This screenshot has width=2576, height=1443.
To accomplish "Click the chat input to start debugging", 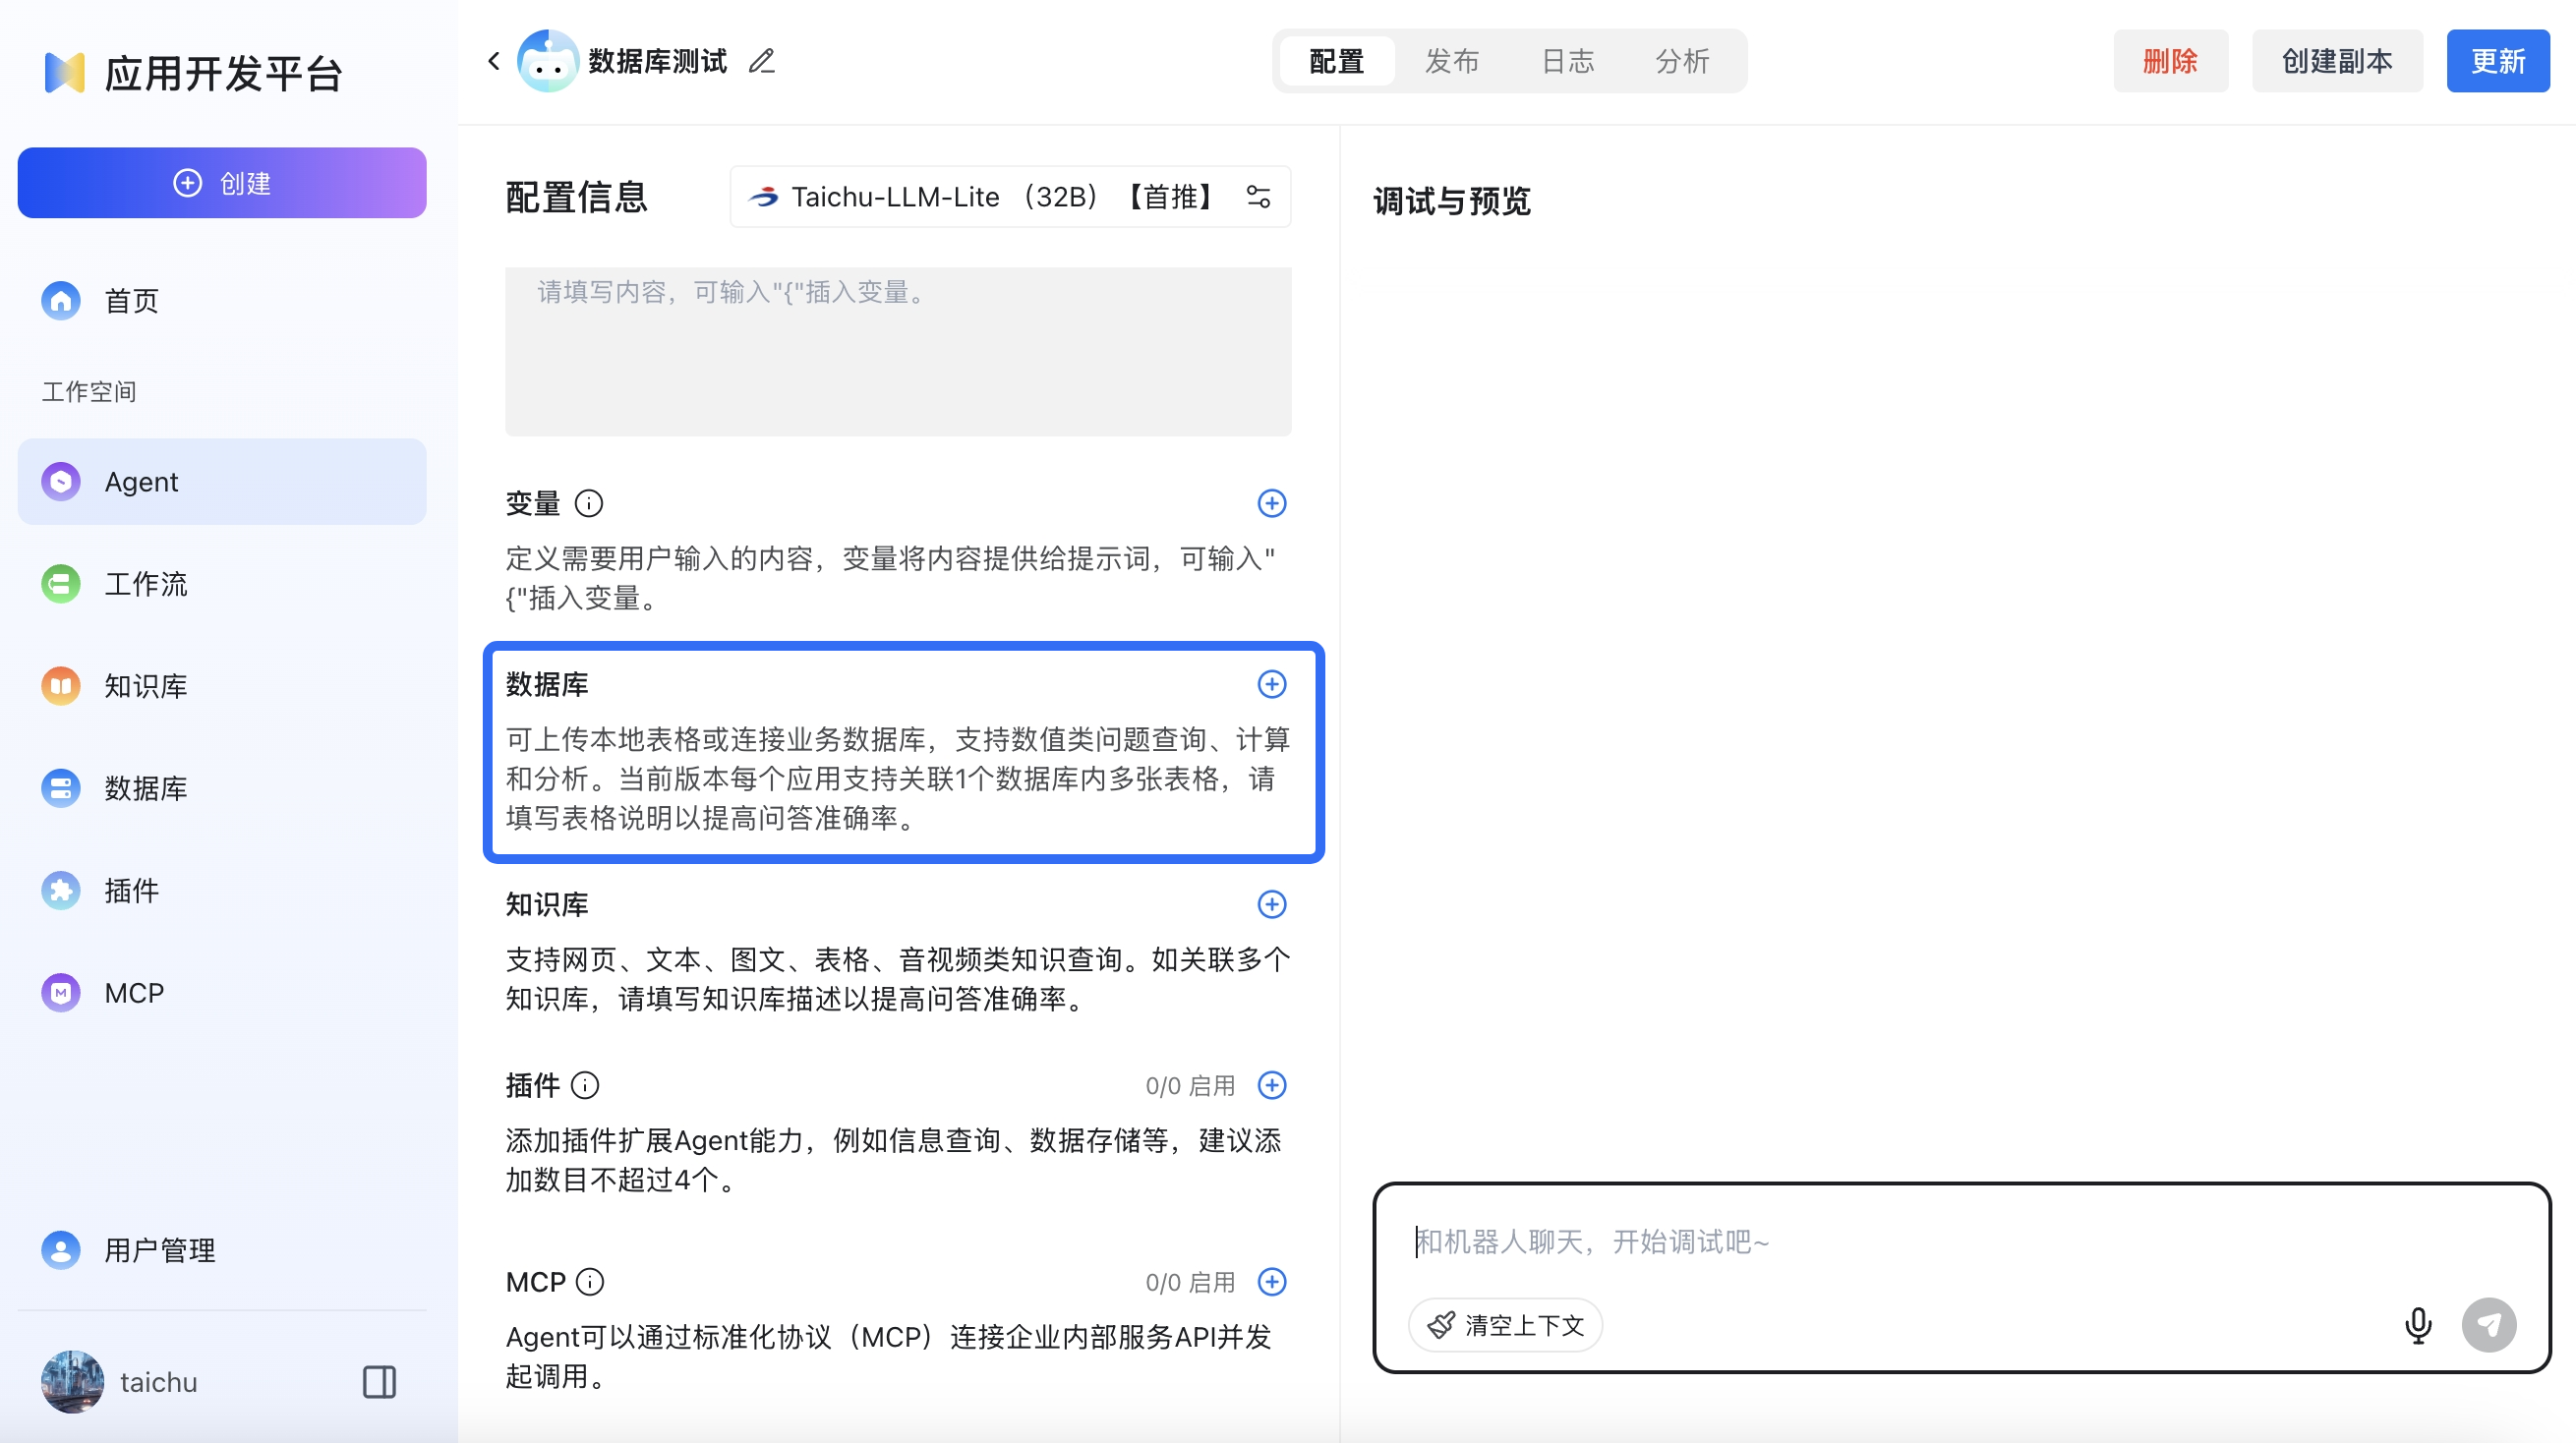I will coord(1700,1241).
